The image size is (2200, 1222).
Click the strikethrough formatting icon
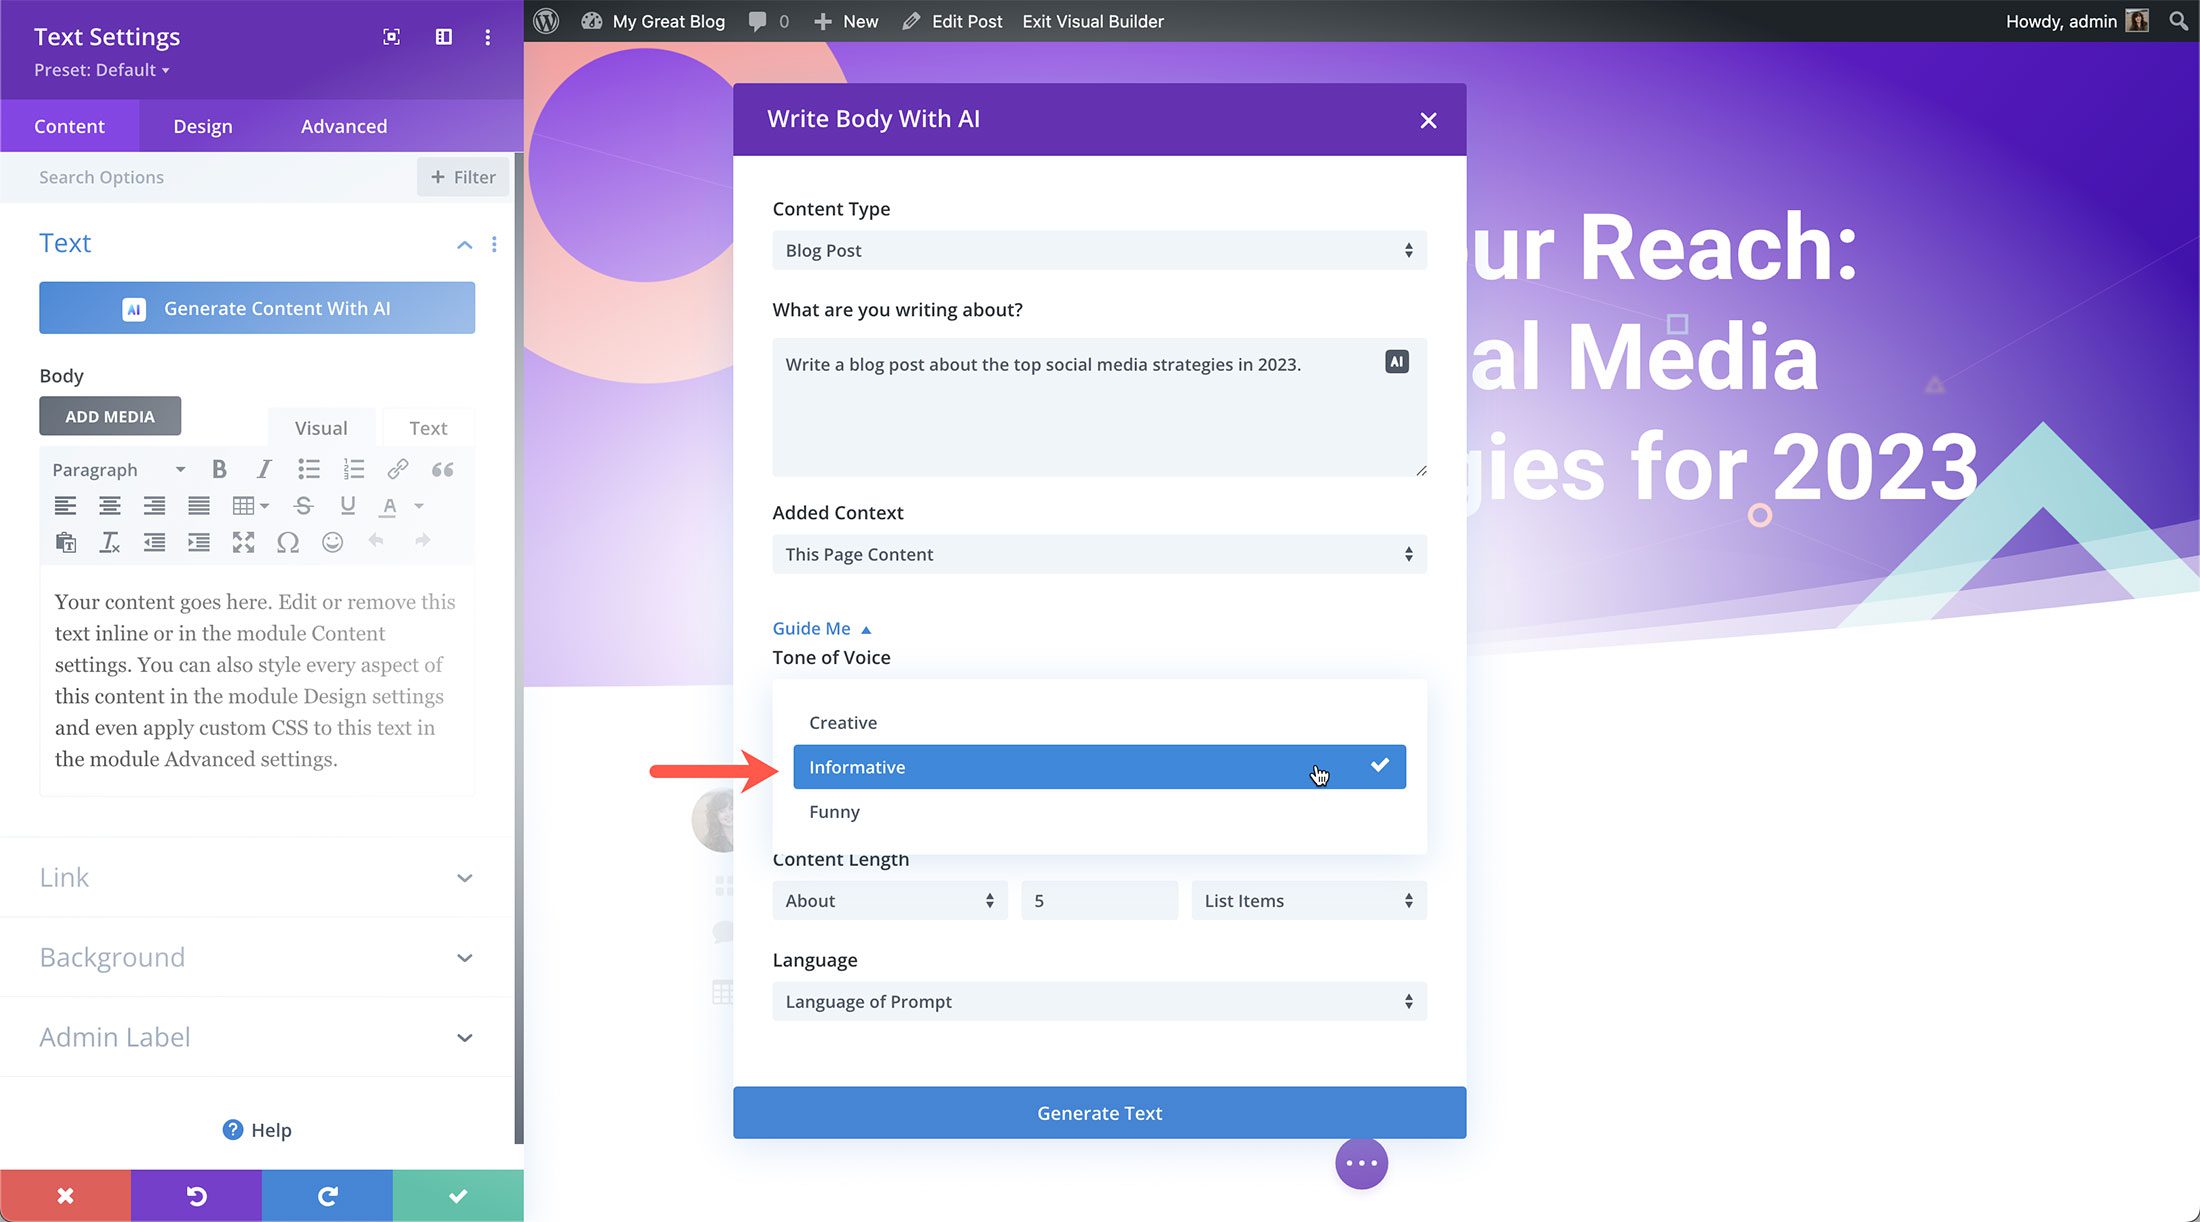pos(305,506)
